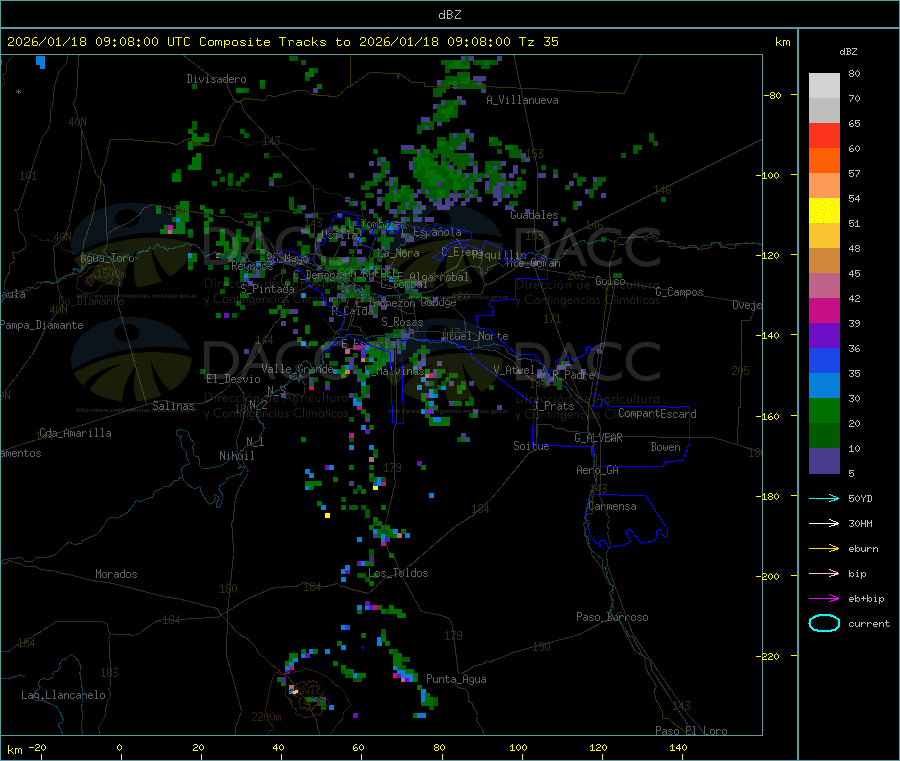
Task: Click the 'Punta_Agua' map label
Action: click(x=456, y=679)
